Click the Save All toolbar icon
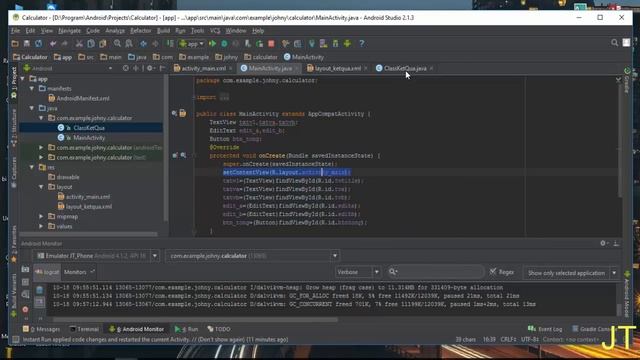This screenshot has width=640, height=360. coord(27,43)
